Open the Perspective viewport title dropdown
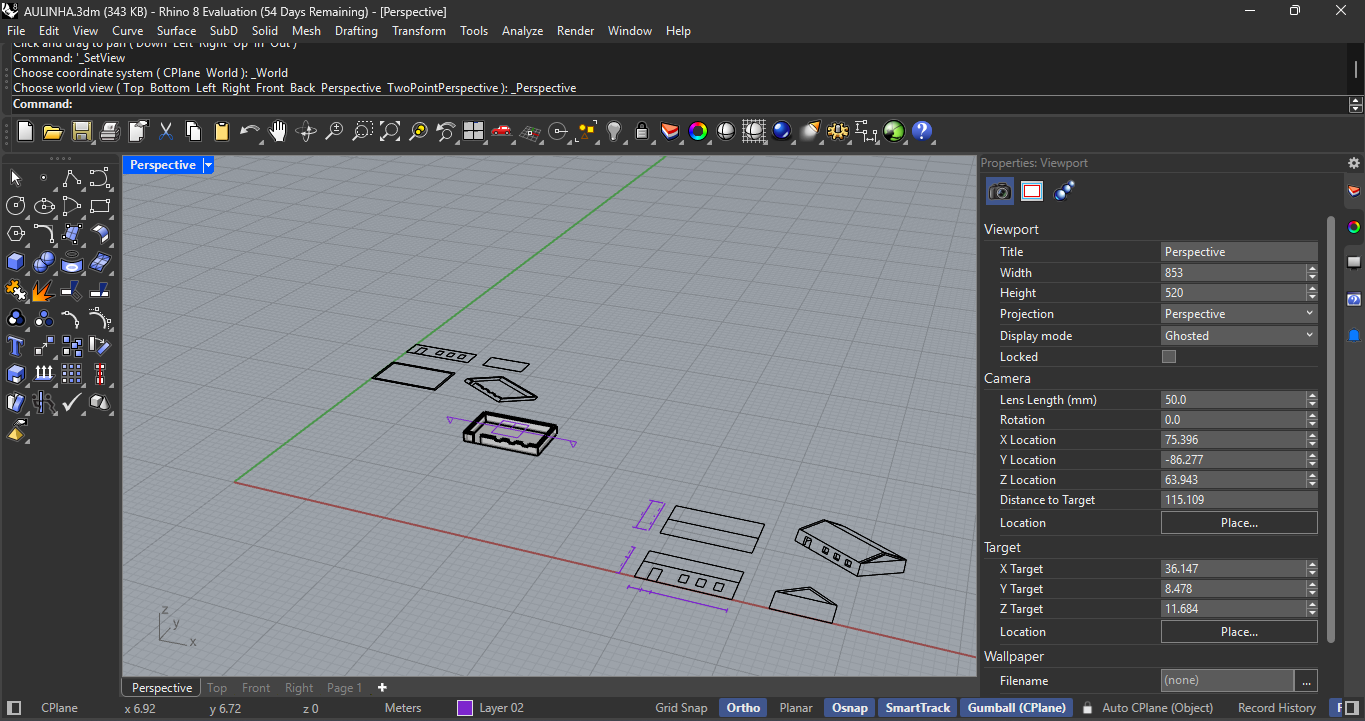This screenshot has width=1365, height=721. (x=207, y=164)
